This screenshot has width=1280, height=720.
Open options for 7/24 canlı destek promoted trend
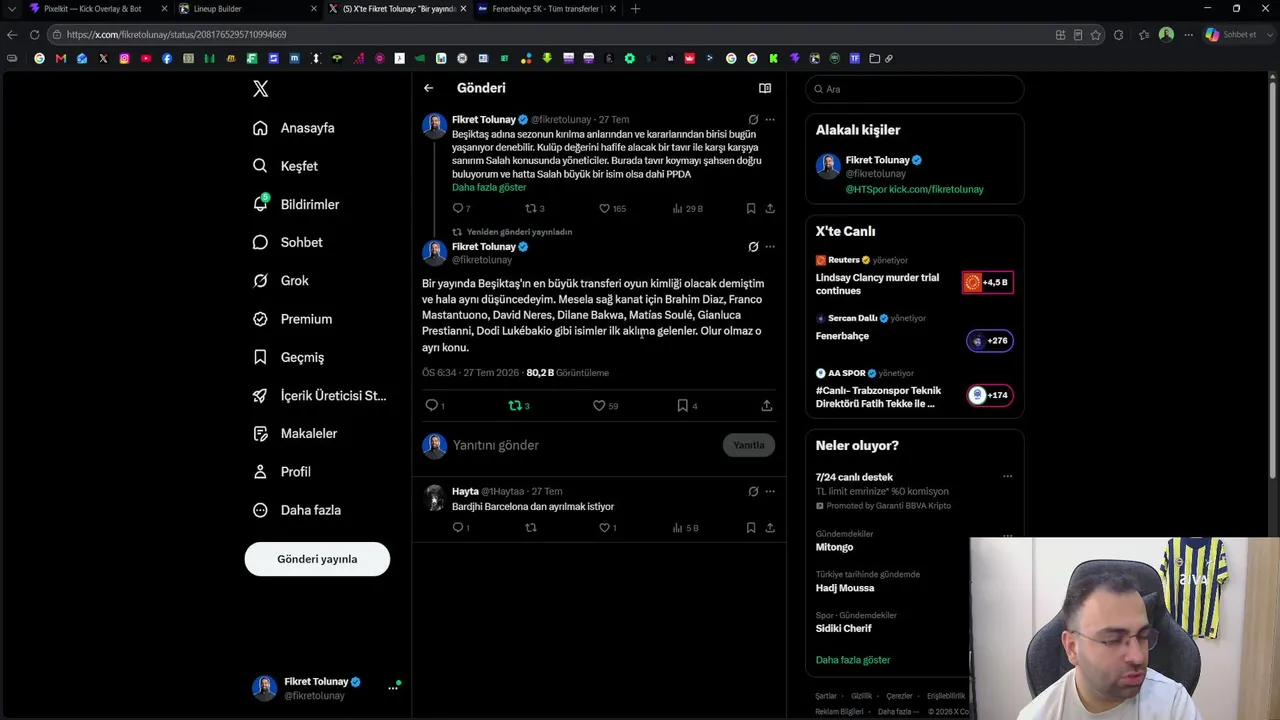click(x=1007, y=476)
